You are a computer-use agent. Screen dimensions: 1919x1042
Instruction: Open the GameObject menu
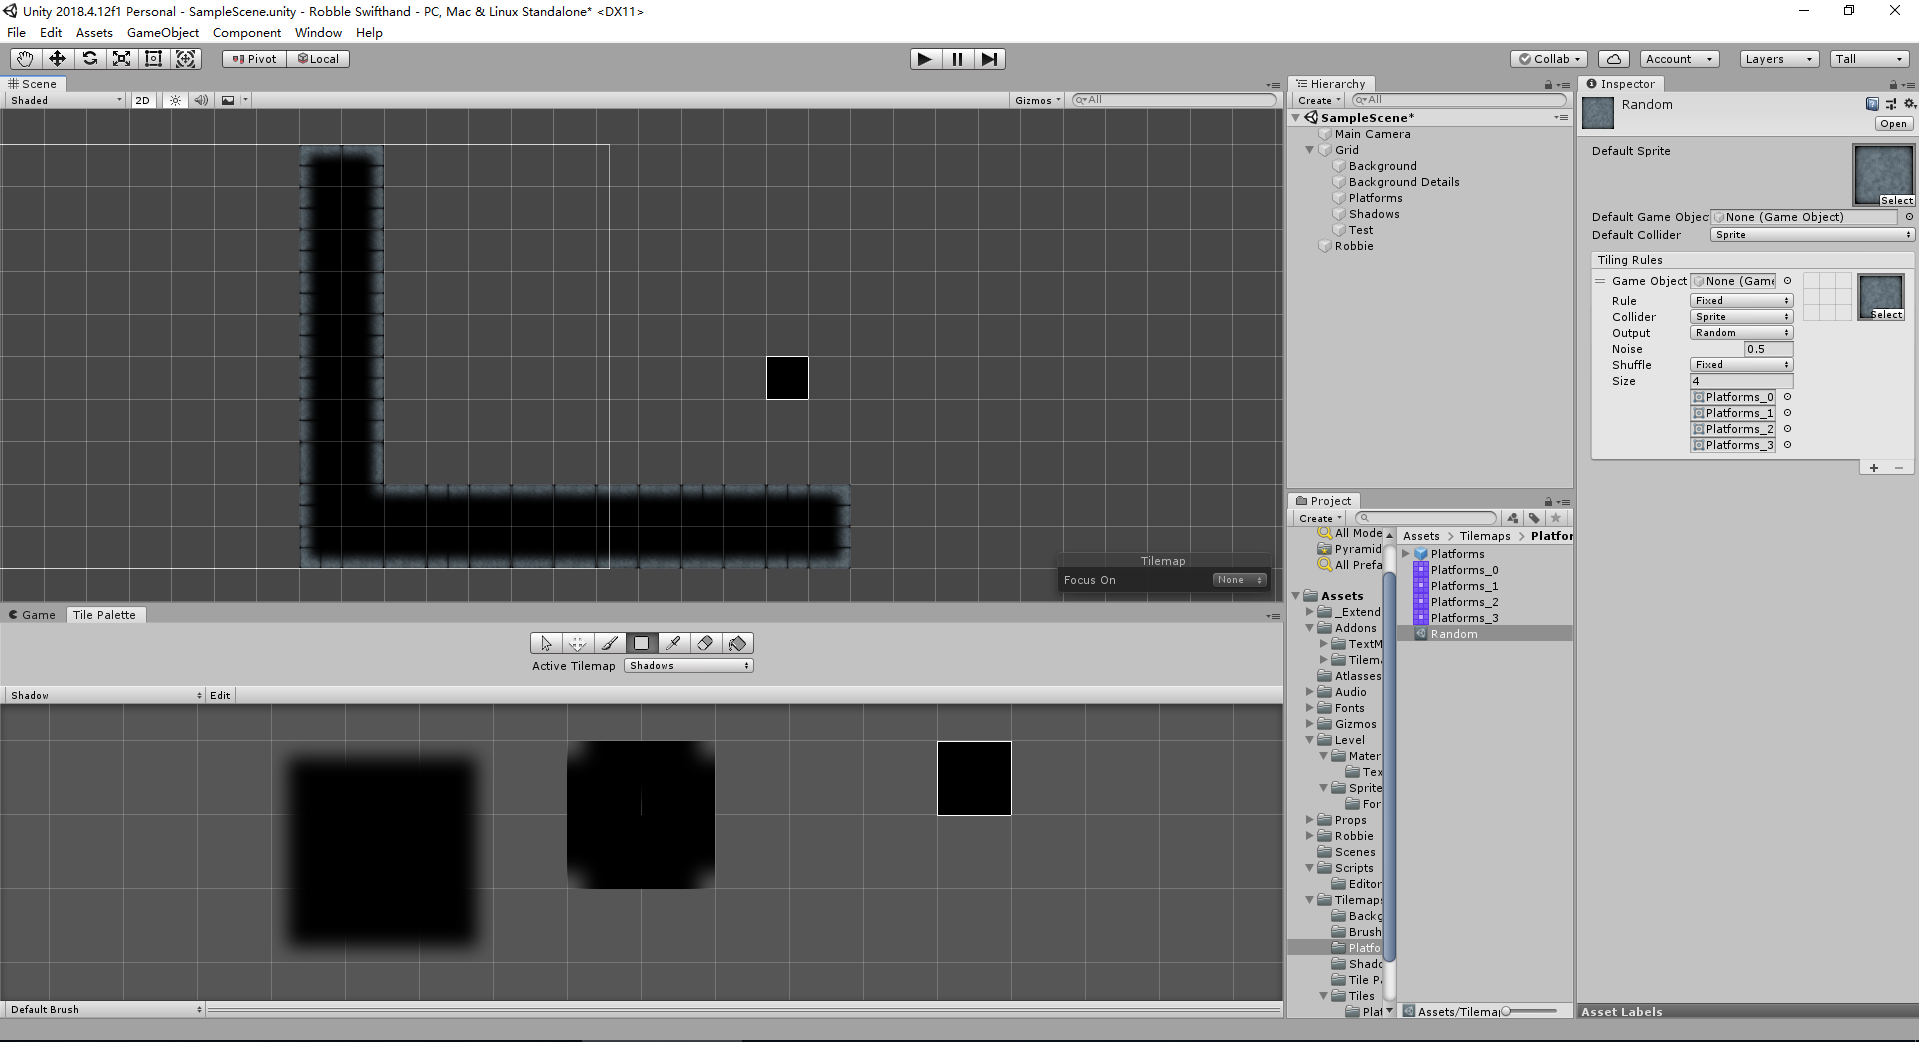click(163, 32)
